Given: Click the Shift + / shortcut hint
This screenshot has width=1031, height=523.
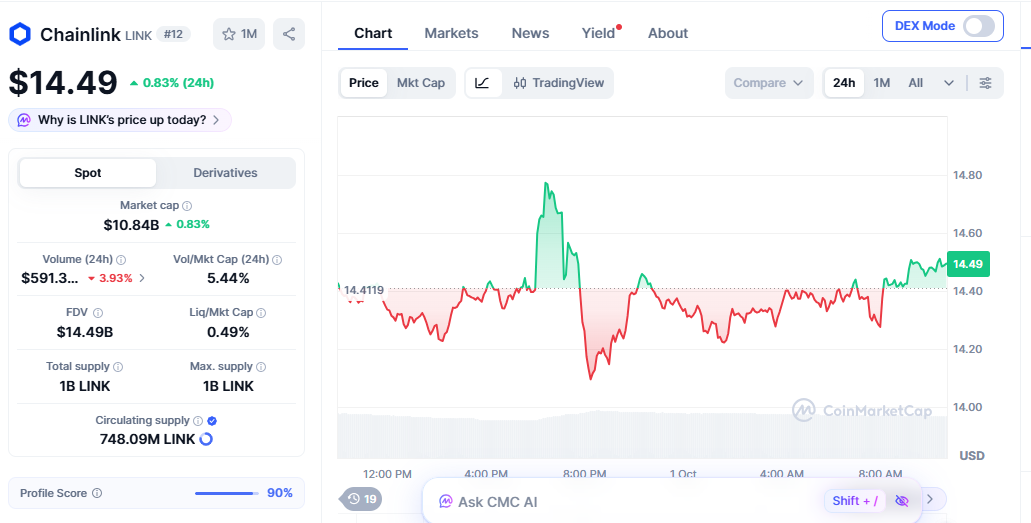Looking at the screenshot, I should (855, 501).
